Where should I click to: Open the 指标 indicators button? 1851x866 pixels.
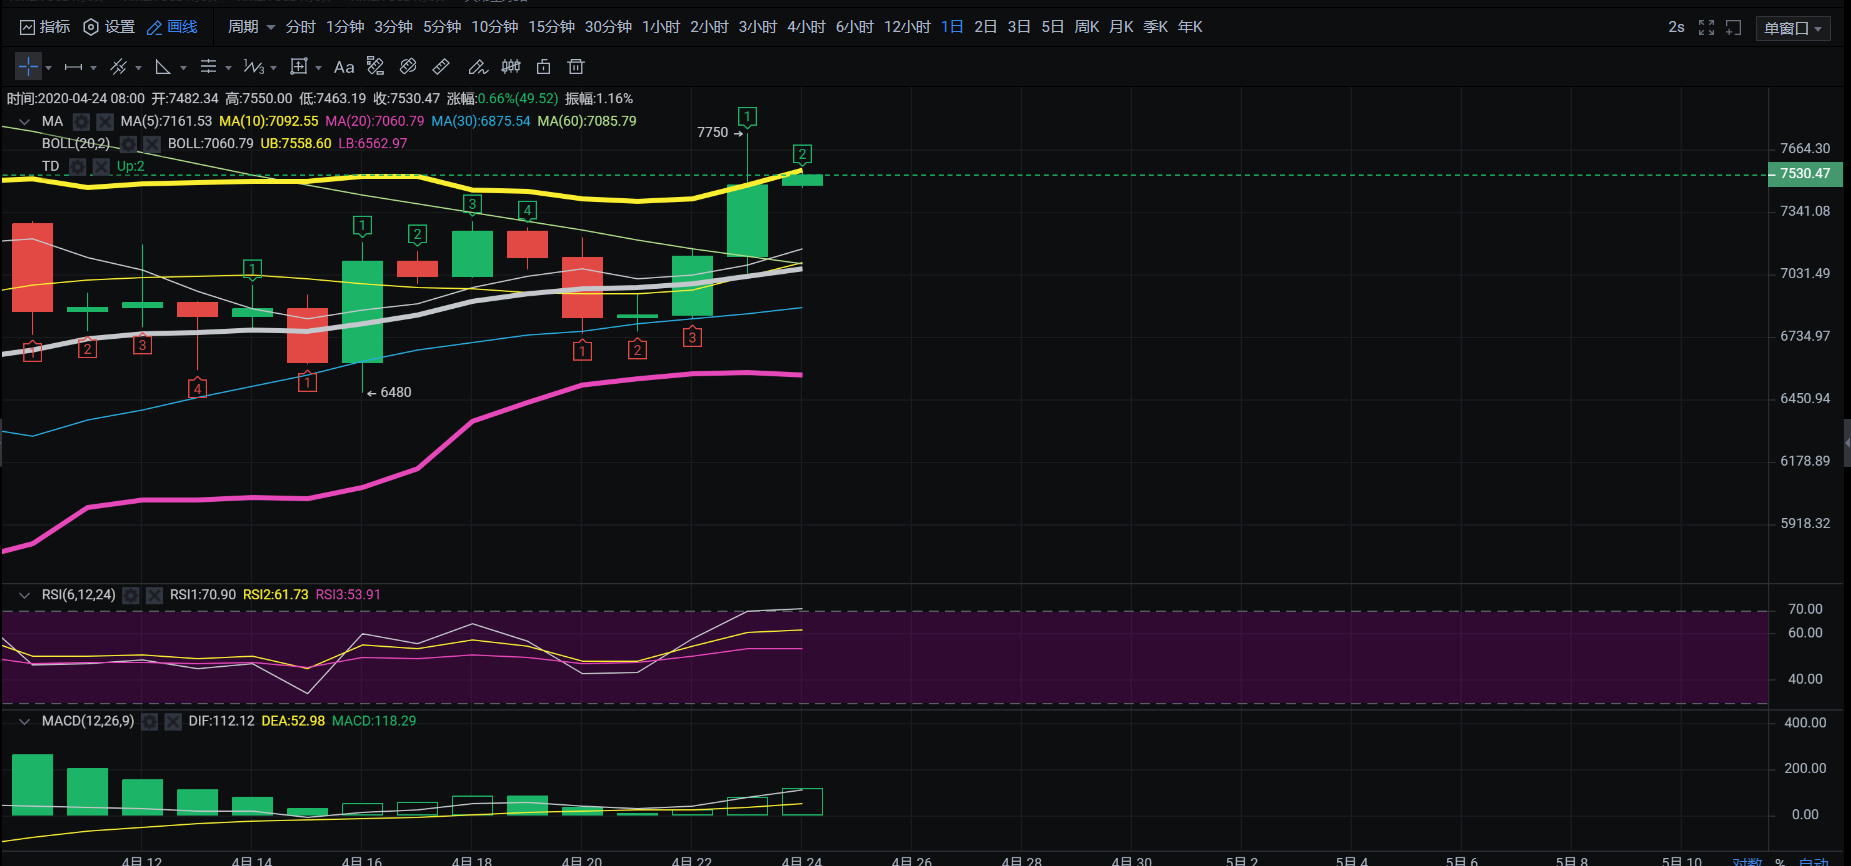click(45, 27)
